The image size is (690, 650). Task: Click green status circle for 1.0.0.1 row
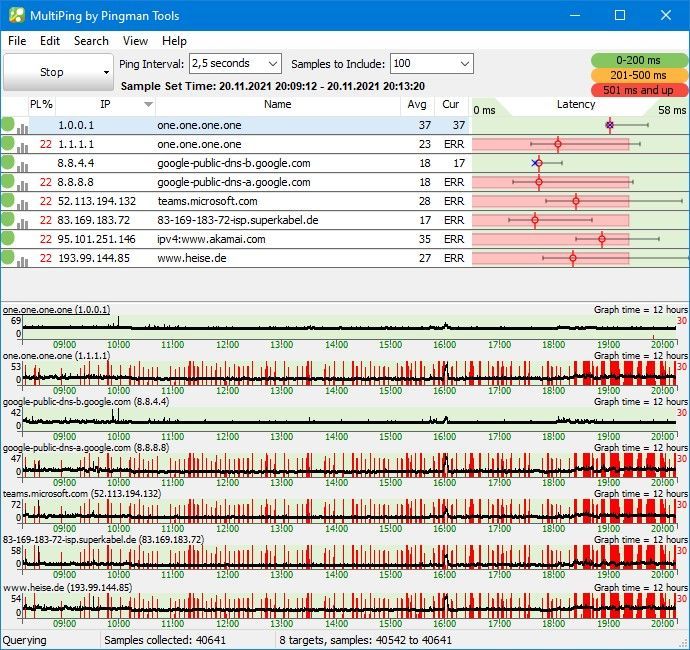coord(7,125)
